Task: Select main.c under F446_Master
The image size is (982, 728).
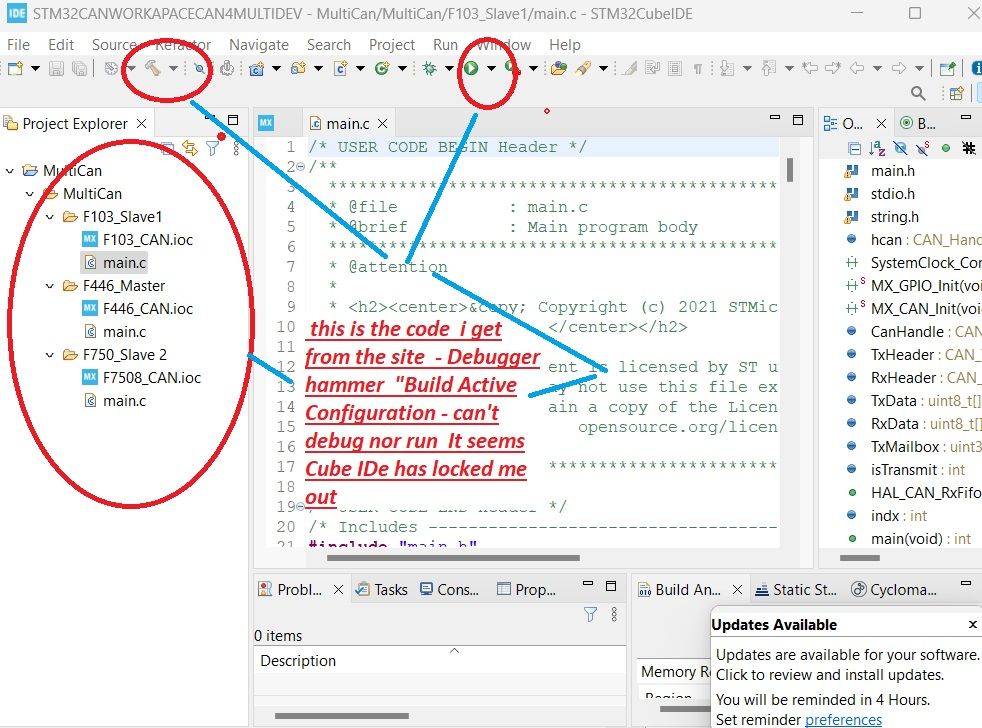Action: coord(115,331)
